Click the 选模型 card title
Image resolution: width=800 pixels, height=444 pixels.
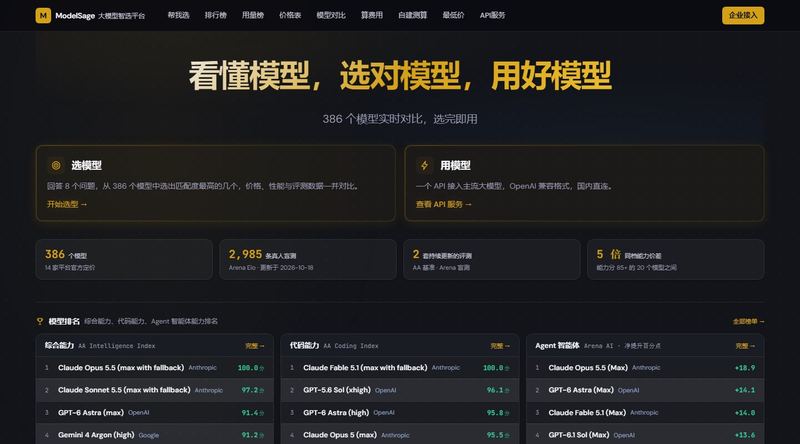86,165
